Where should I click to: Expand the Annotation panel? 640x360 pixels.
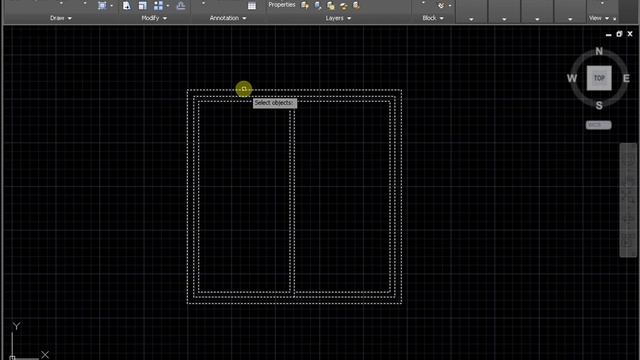pos(228,18)
